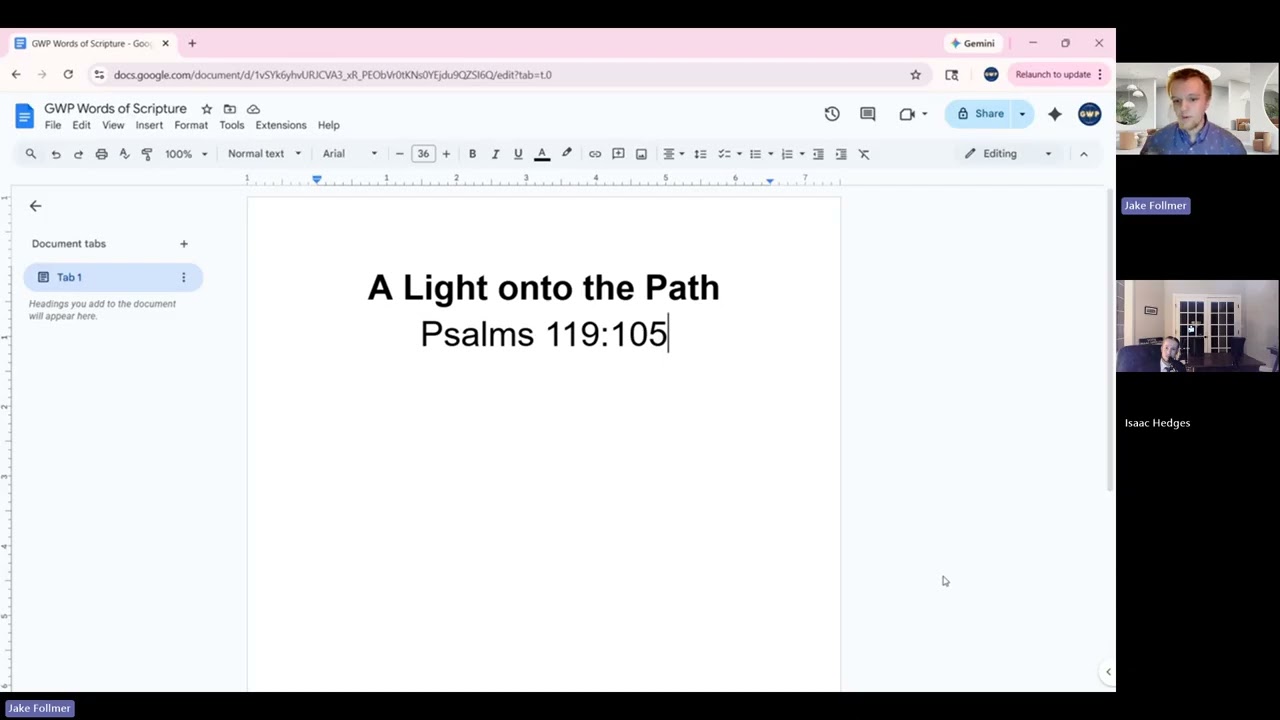Viewport: 1280px width, 720px height.
Task: Toggle underline formatting
Action: (518, 154)
